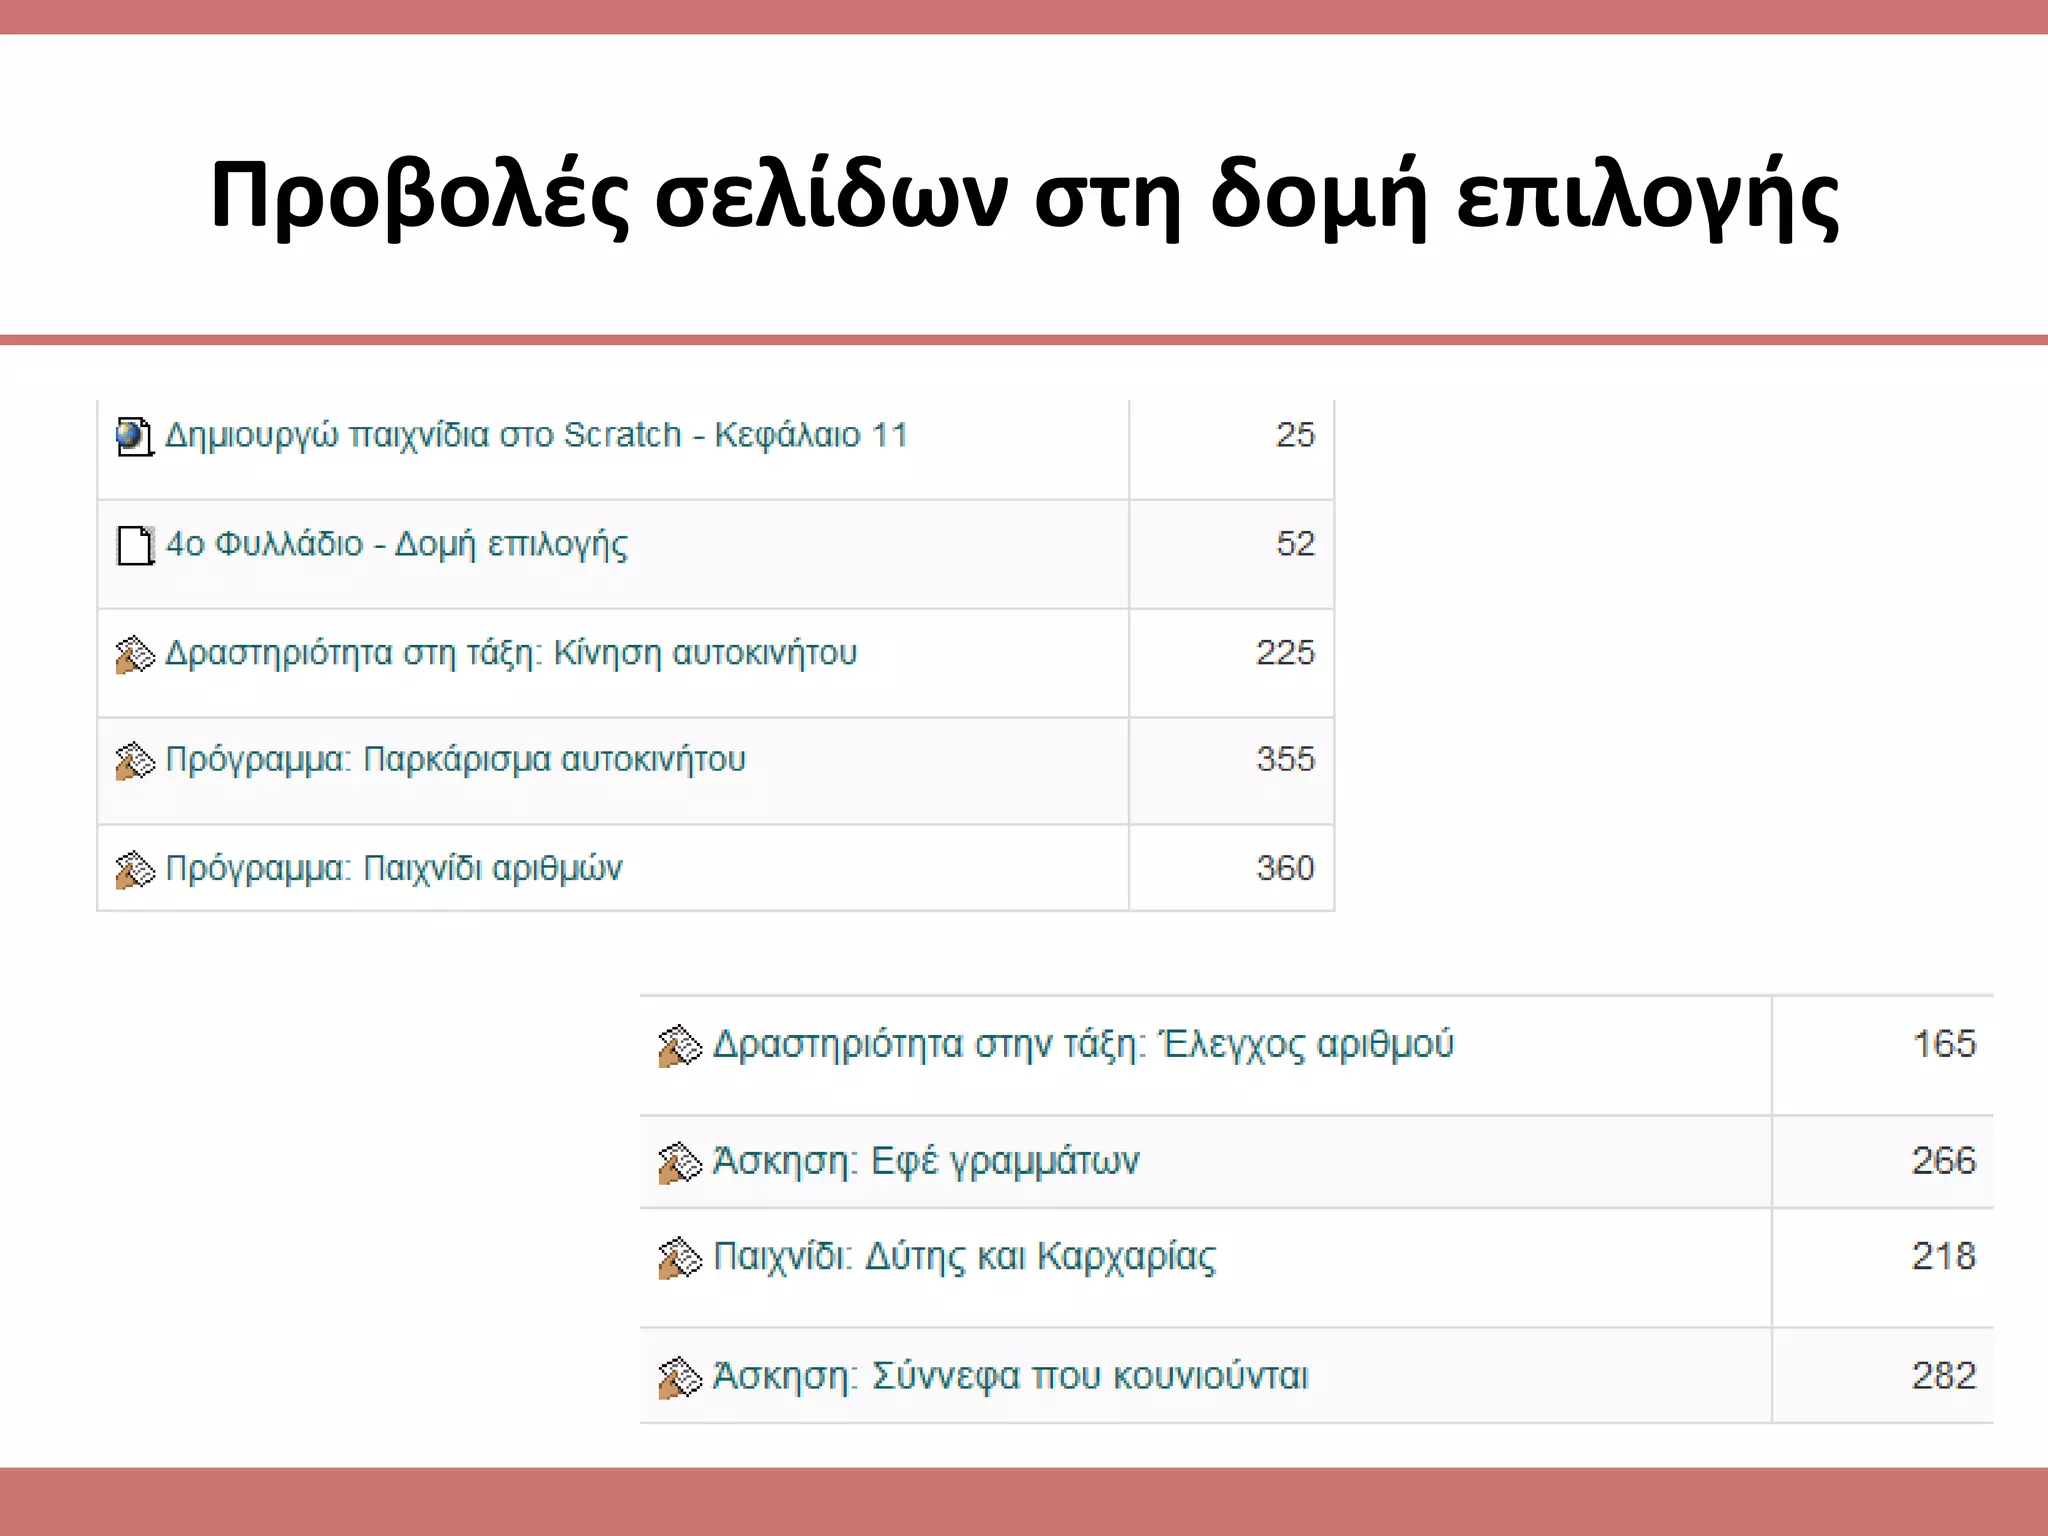The height and width of the screenshot is (1536, 2048).
Task: Open Πρόγραμμα: Παρκάρισμα αυτοκινήτου link
Action: 456,760
